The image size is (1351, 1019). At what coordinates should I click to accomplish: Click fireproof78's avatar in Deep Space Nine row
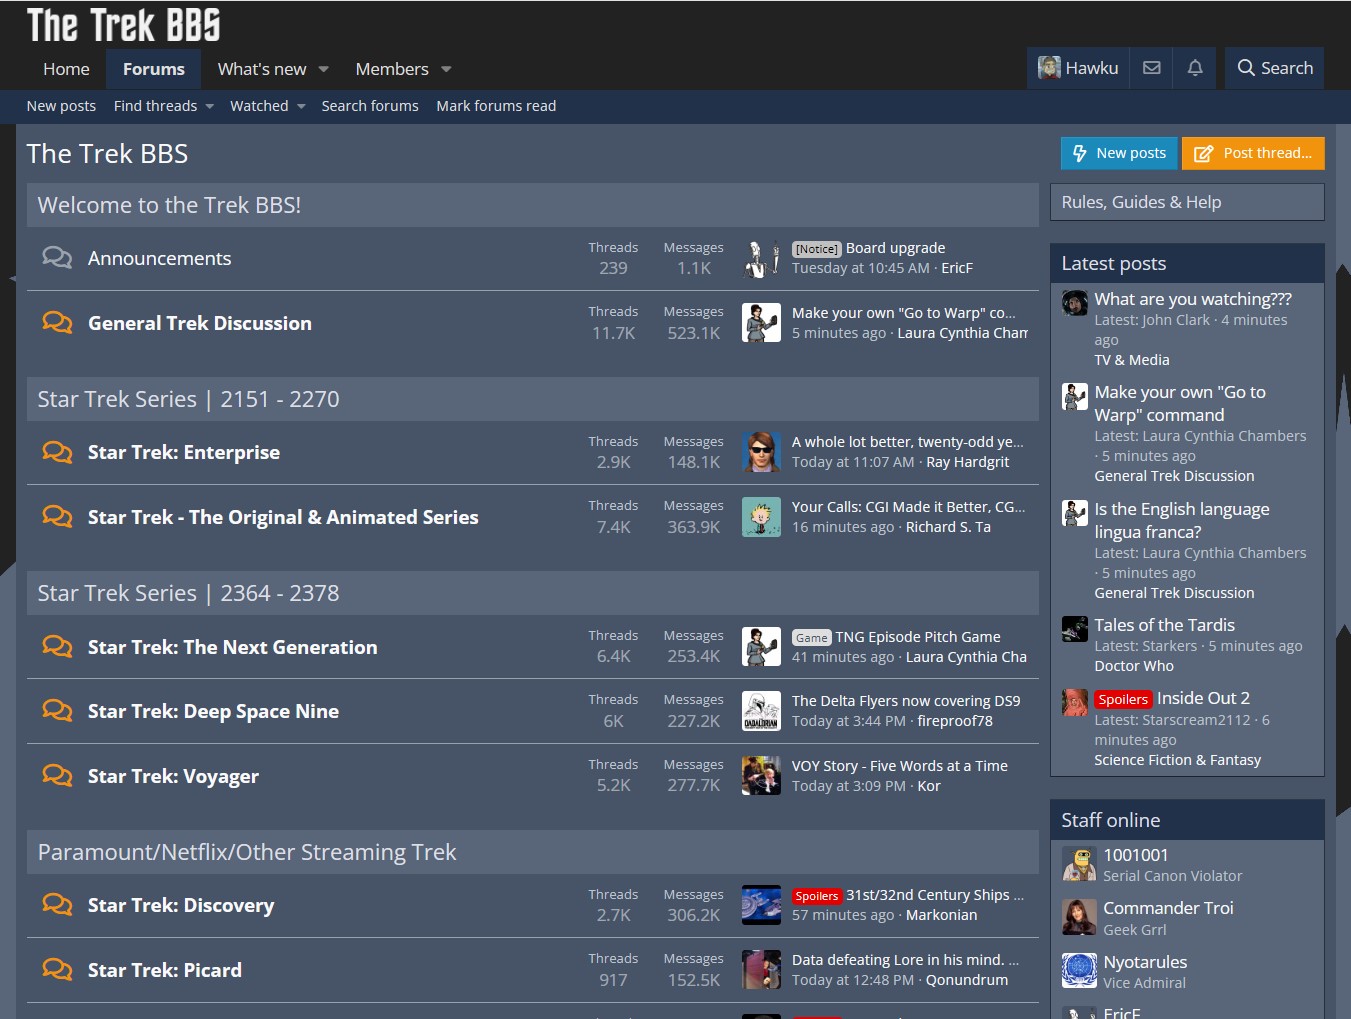coord(761,711)
